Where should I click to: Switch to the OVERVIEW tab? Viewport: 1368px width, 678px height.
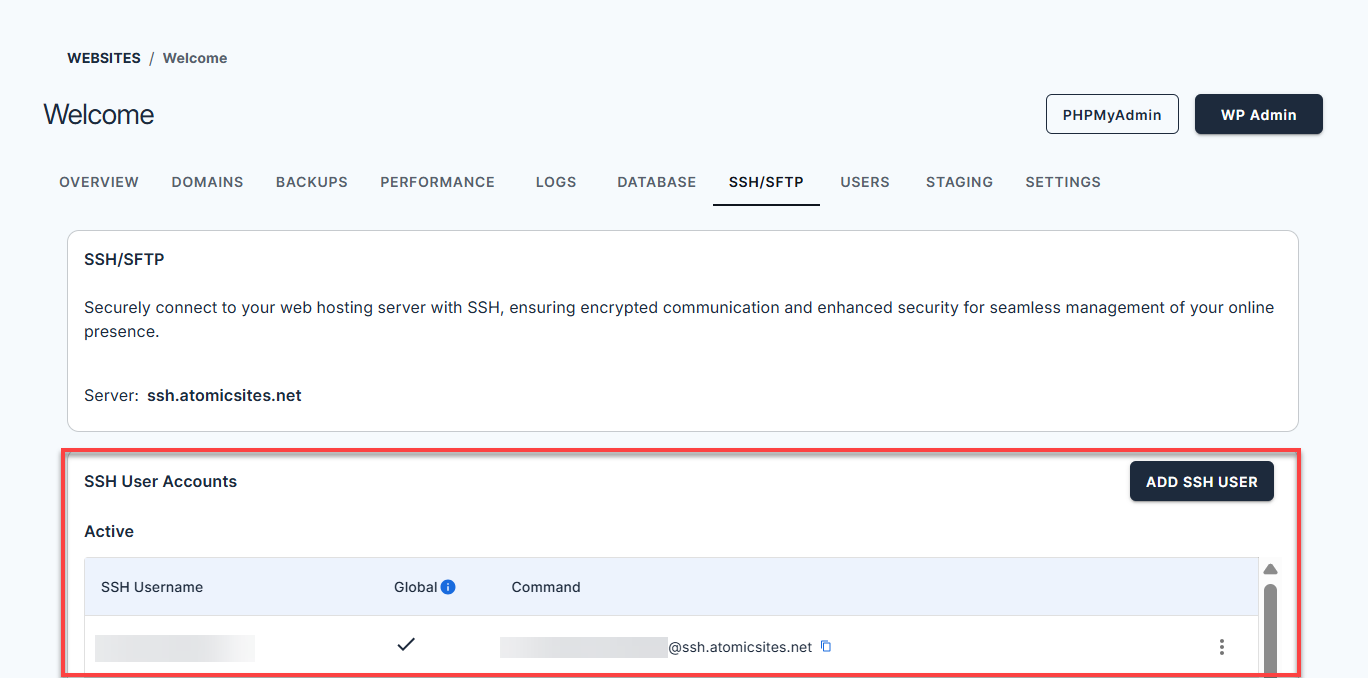point(98,182)
